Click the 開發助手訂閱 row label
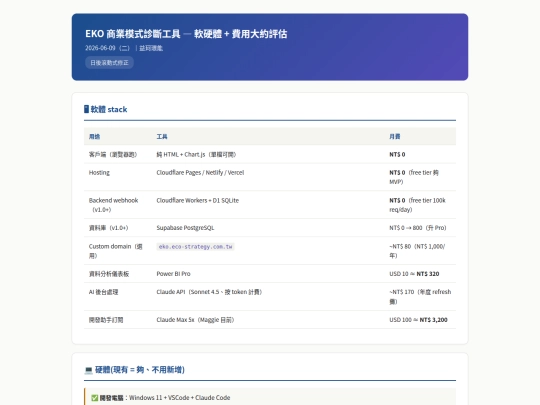 [x=106, y=320]
